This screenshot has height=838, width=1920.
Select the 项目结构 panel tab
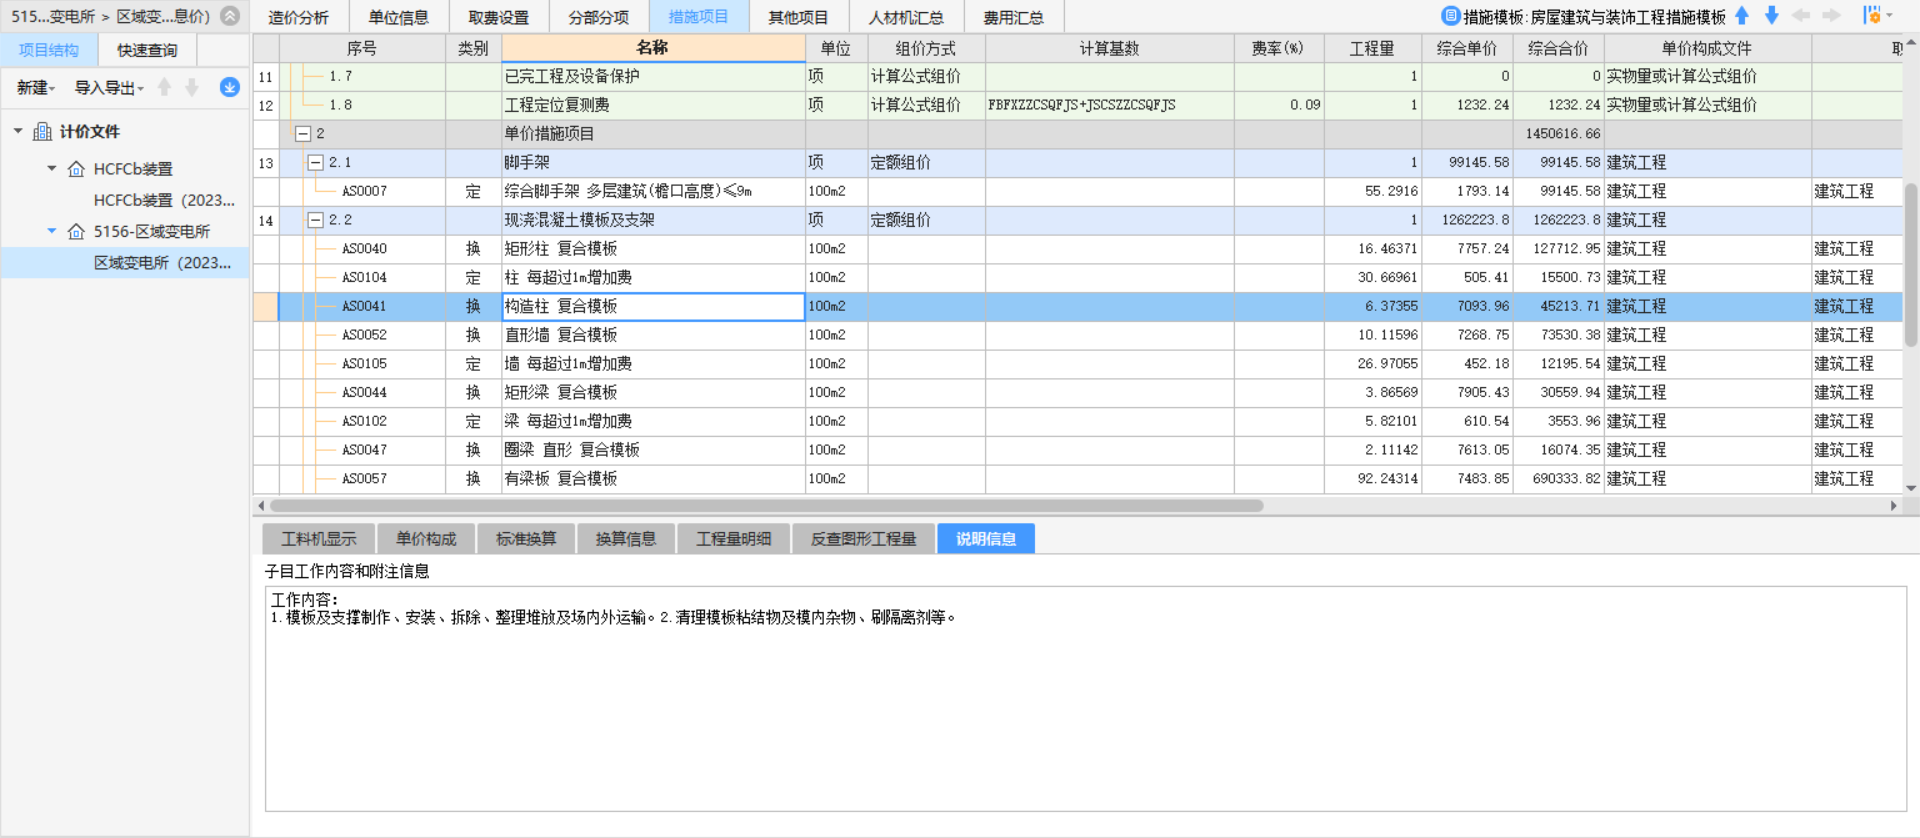(48, 50)
